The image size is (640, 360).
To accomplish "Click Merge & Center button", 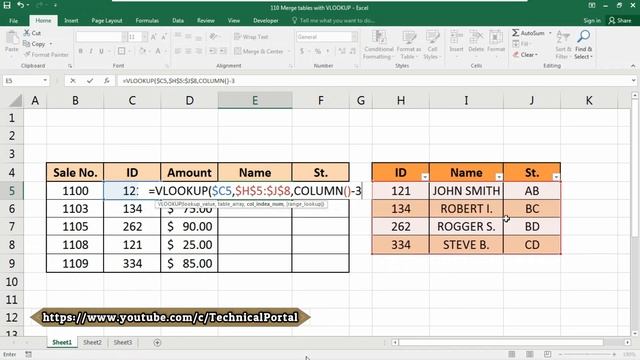I will [259, 51].
